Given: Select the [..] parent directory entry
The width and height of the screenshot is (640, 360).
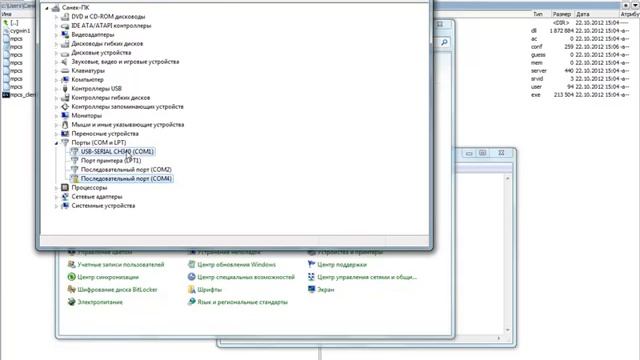Looking at the screenshot, I should [x=14, y=23].
